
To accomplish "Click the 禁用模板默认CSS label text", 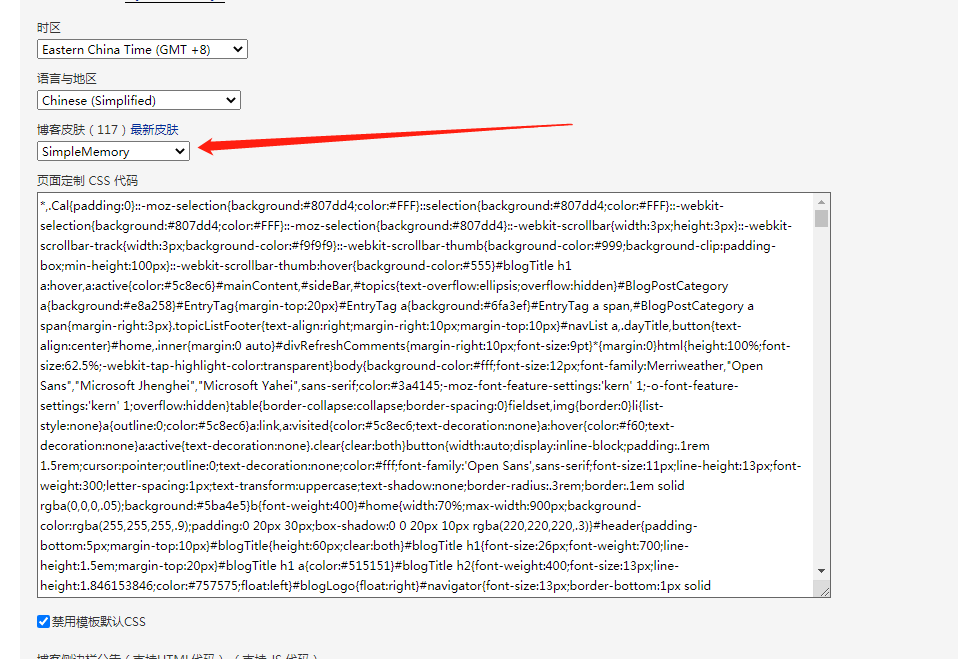I will (x=99, y=622).
